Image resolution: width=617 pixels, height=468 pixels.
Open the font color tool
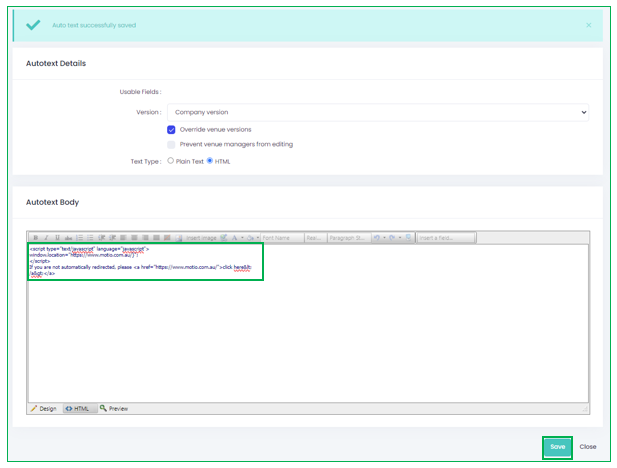(x=235, y=238)
